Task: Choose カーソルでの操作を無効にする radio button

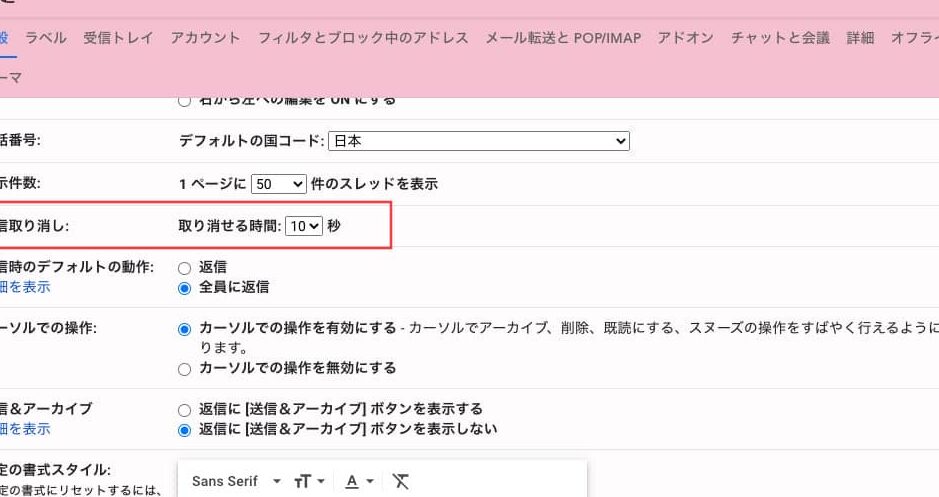Action: coord(184,369)
